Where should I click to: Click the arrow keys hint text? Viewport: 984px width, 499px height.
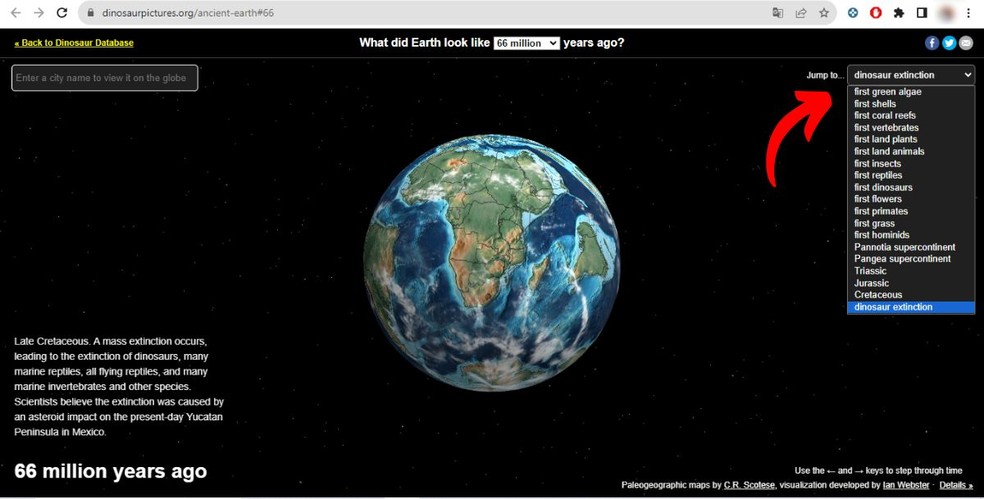(x=878, y=470)
